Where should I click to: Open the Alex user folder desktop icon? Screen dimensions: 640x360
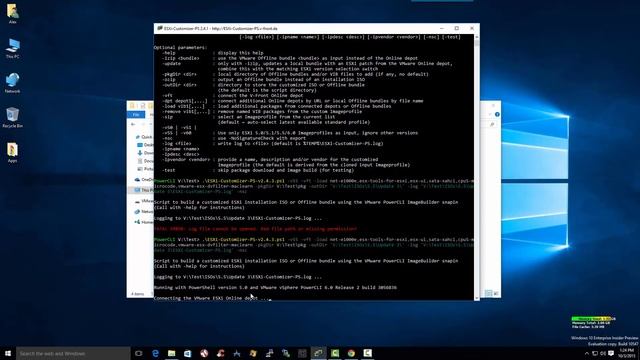[12, 13]
